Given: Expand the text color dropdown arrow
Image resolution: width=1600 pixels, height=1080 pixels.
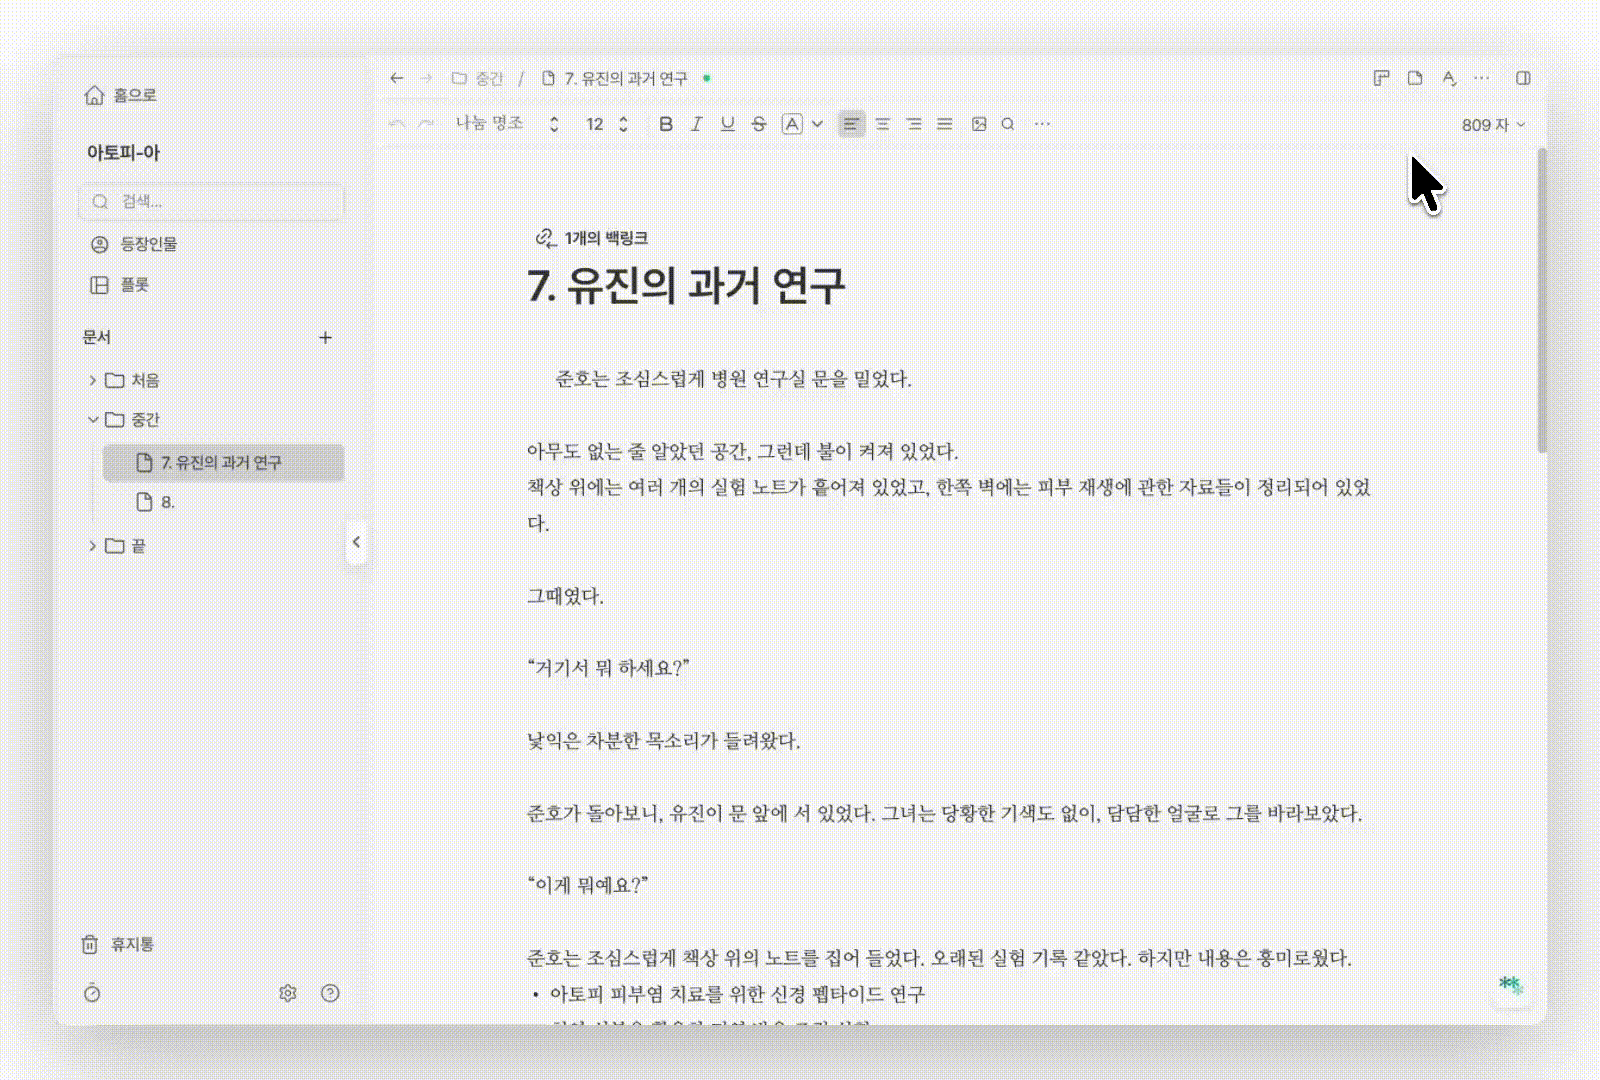Looking at the screenshot, I should (x=817, y=124).
